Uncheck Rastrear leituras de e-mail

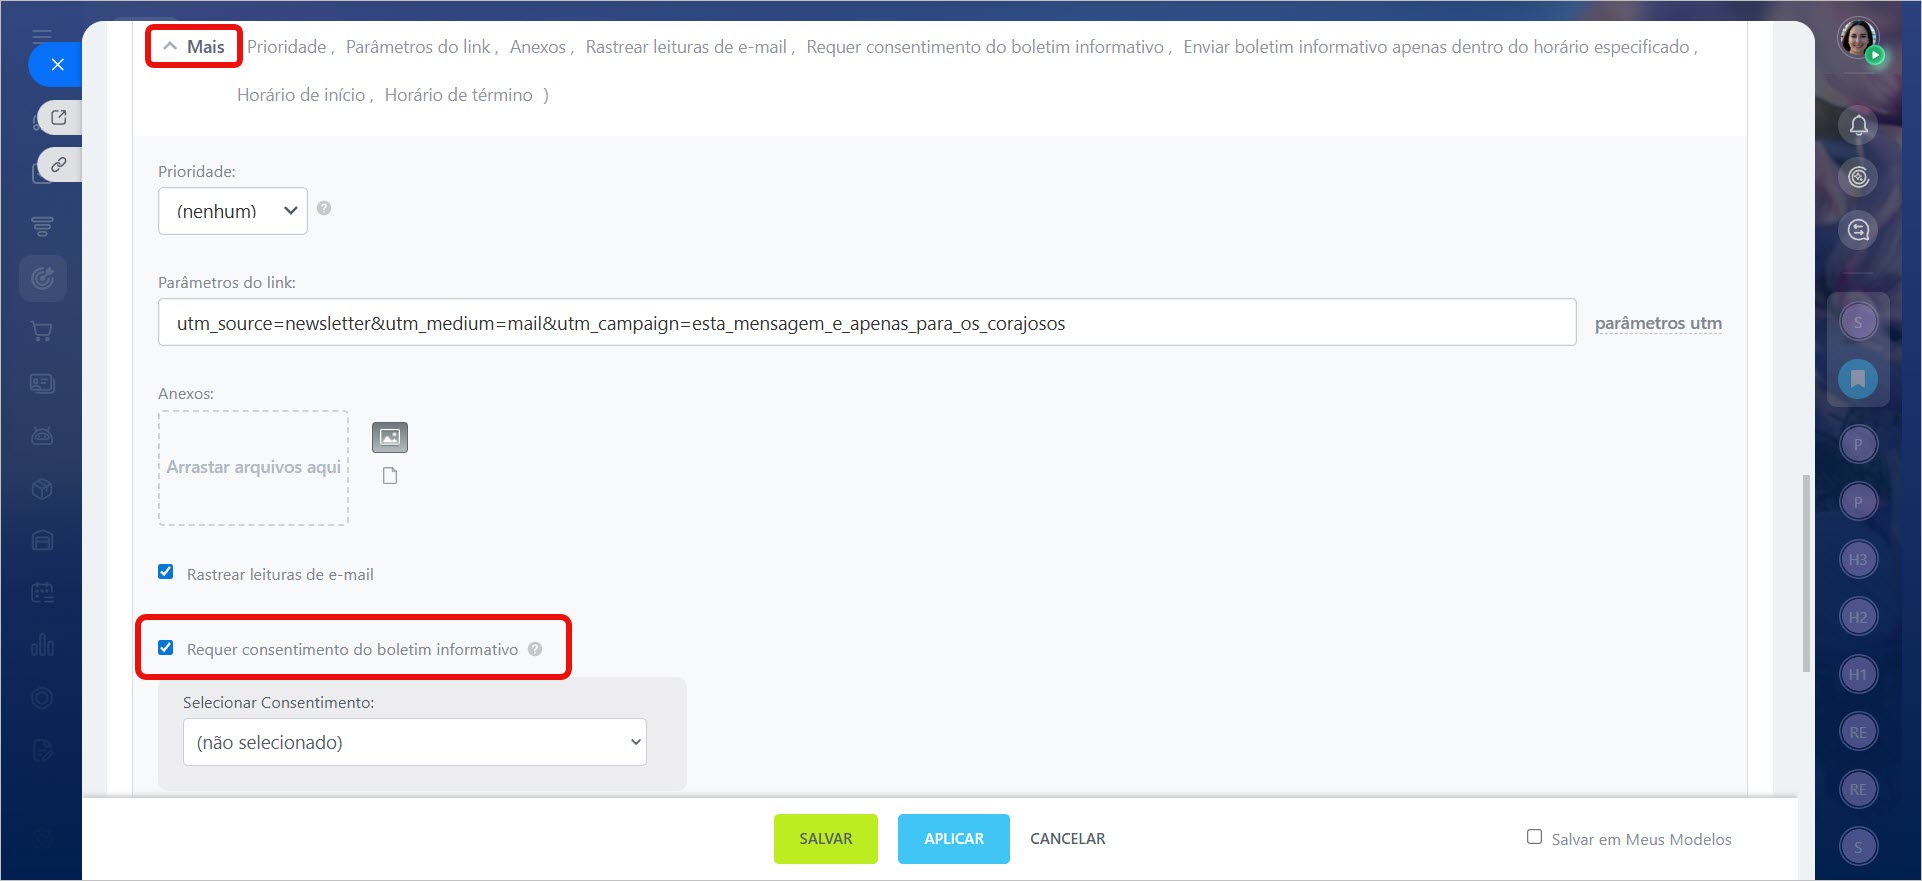coord(166,572)
